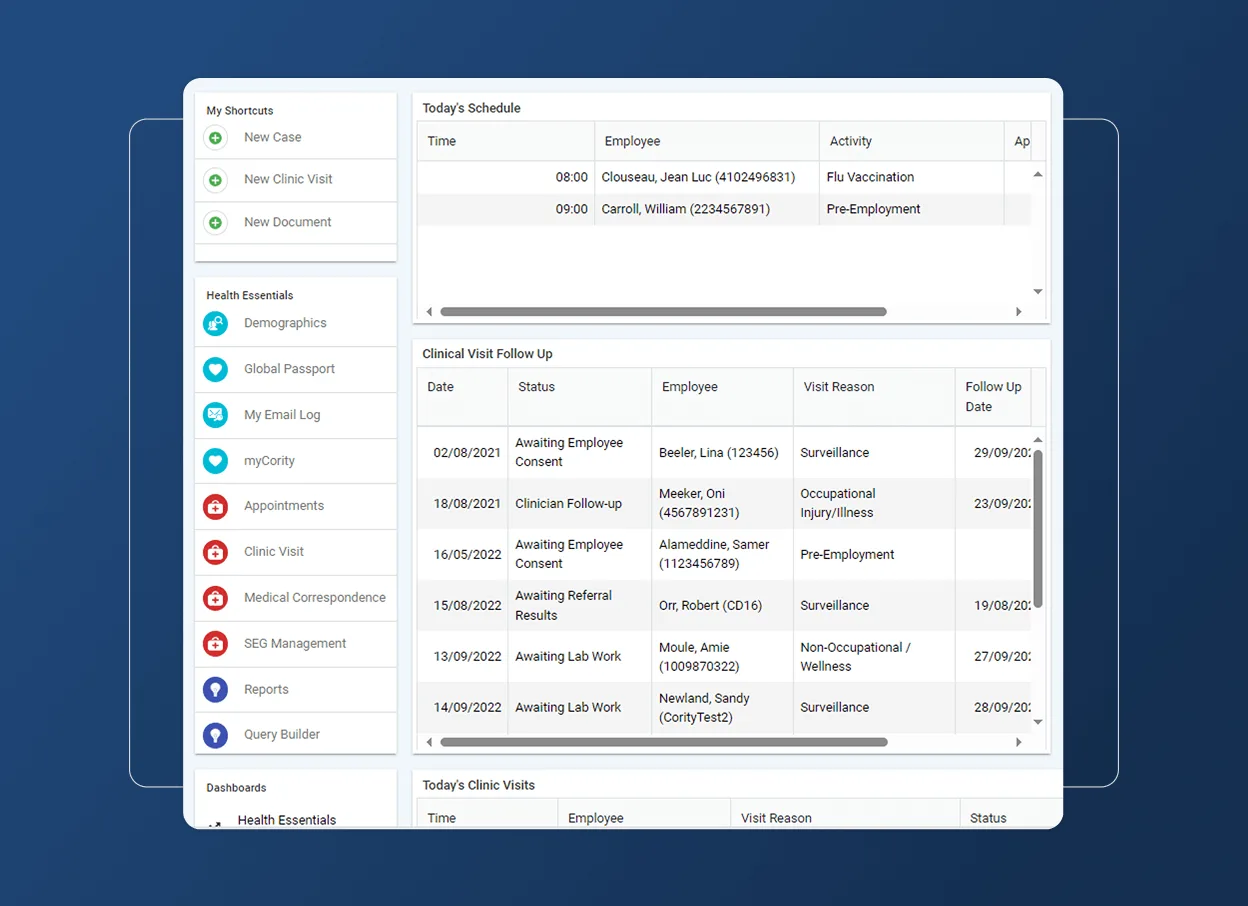The height and width of the screenshot is (906, 1248).
Task: Open the Appointments module
Action: [284, 506]
